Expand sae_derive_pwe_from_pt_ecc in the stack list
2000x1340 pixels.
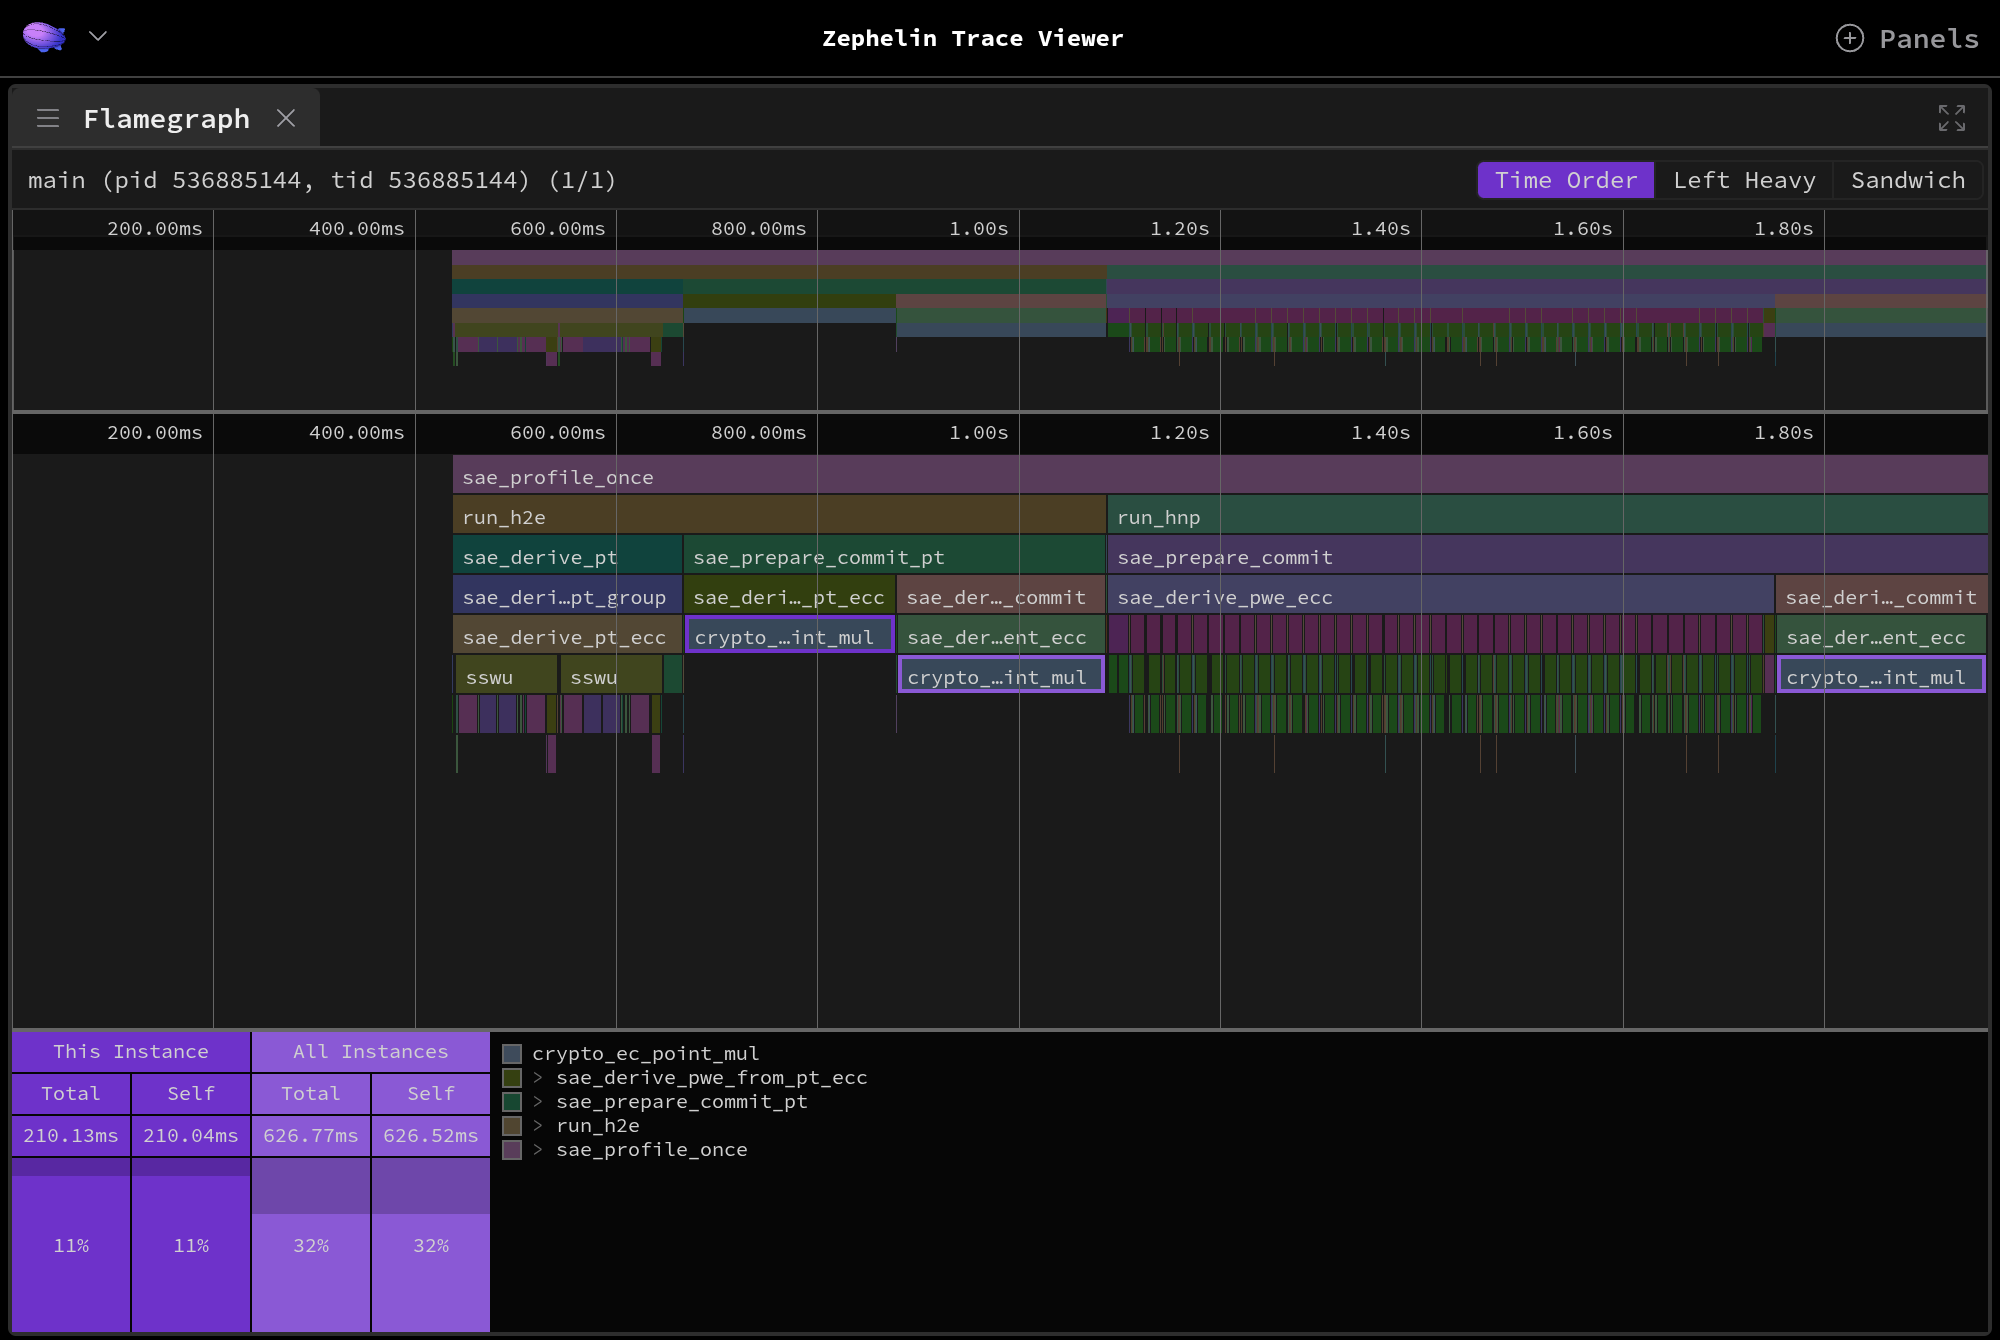tap(538, 1077)
